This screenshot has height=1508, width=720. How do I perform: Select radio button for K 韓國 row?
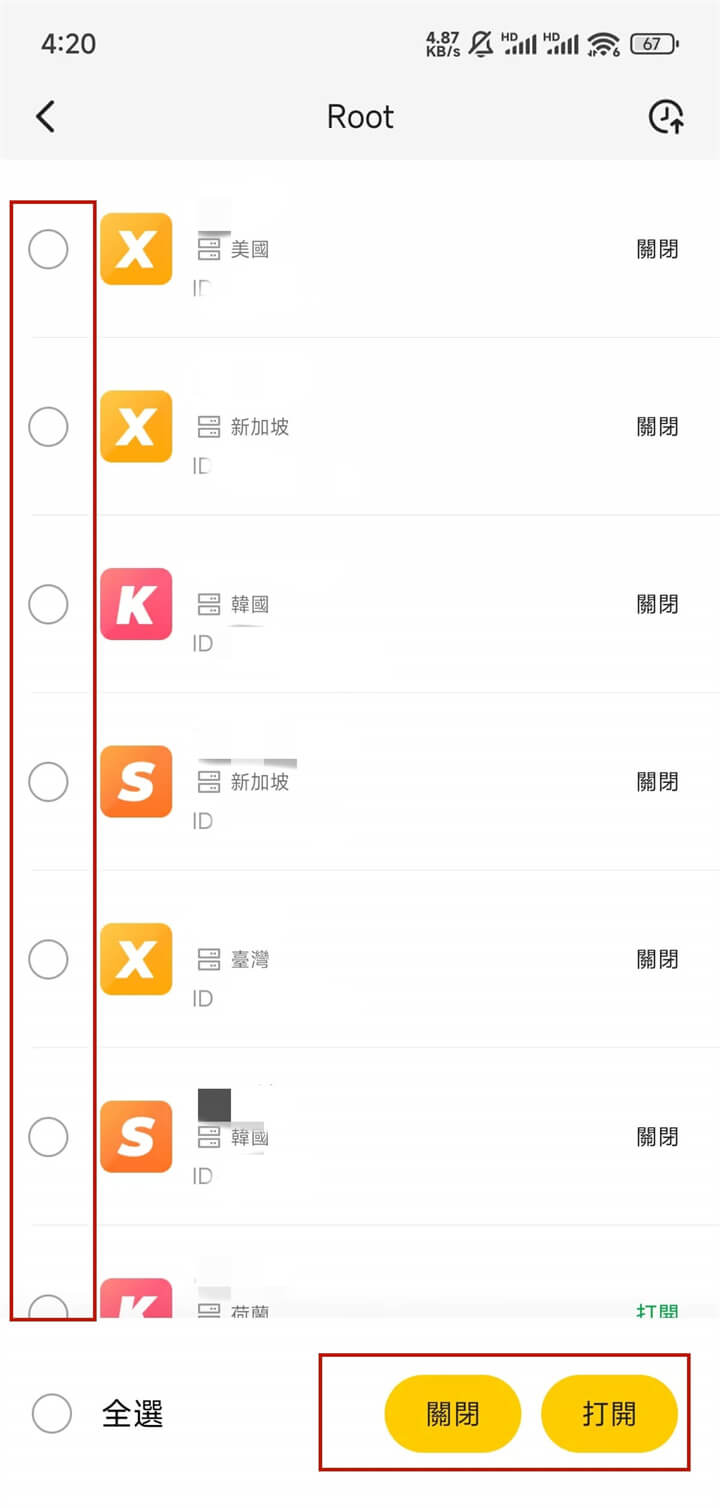point(48,604)
